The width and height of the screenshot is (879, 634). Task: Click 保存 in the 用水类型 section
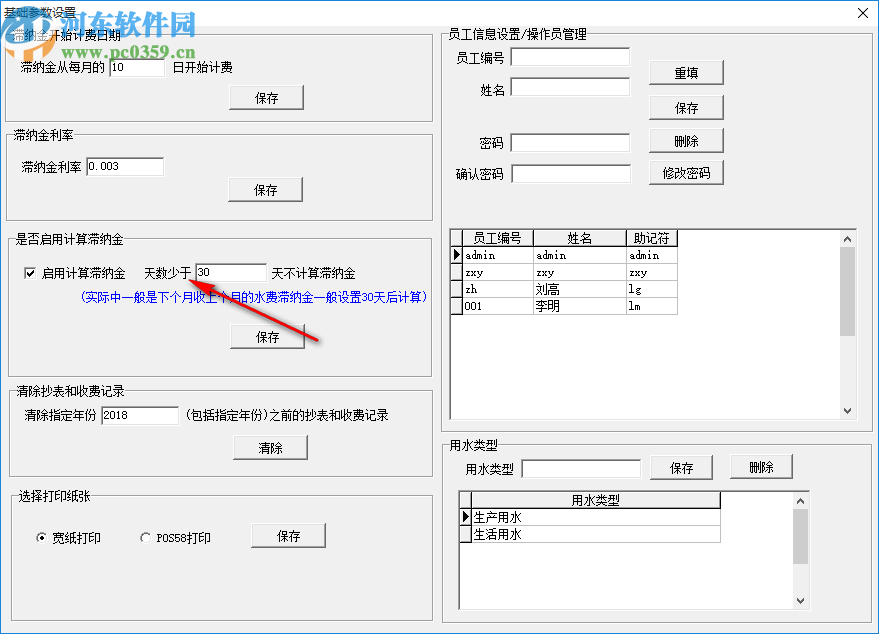[x=681, y=467]
